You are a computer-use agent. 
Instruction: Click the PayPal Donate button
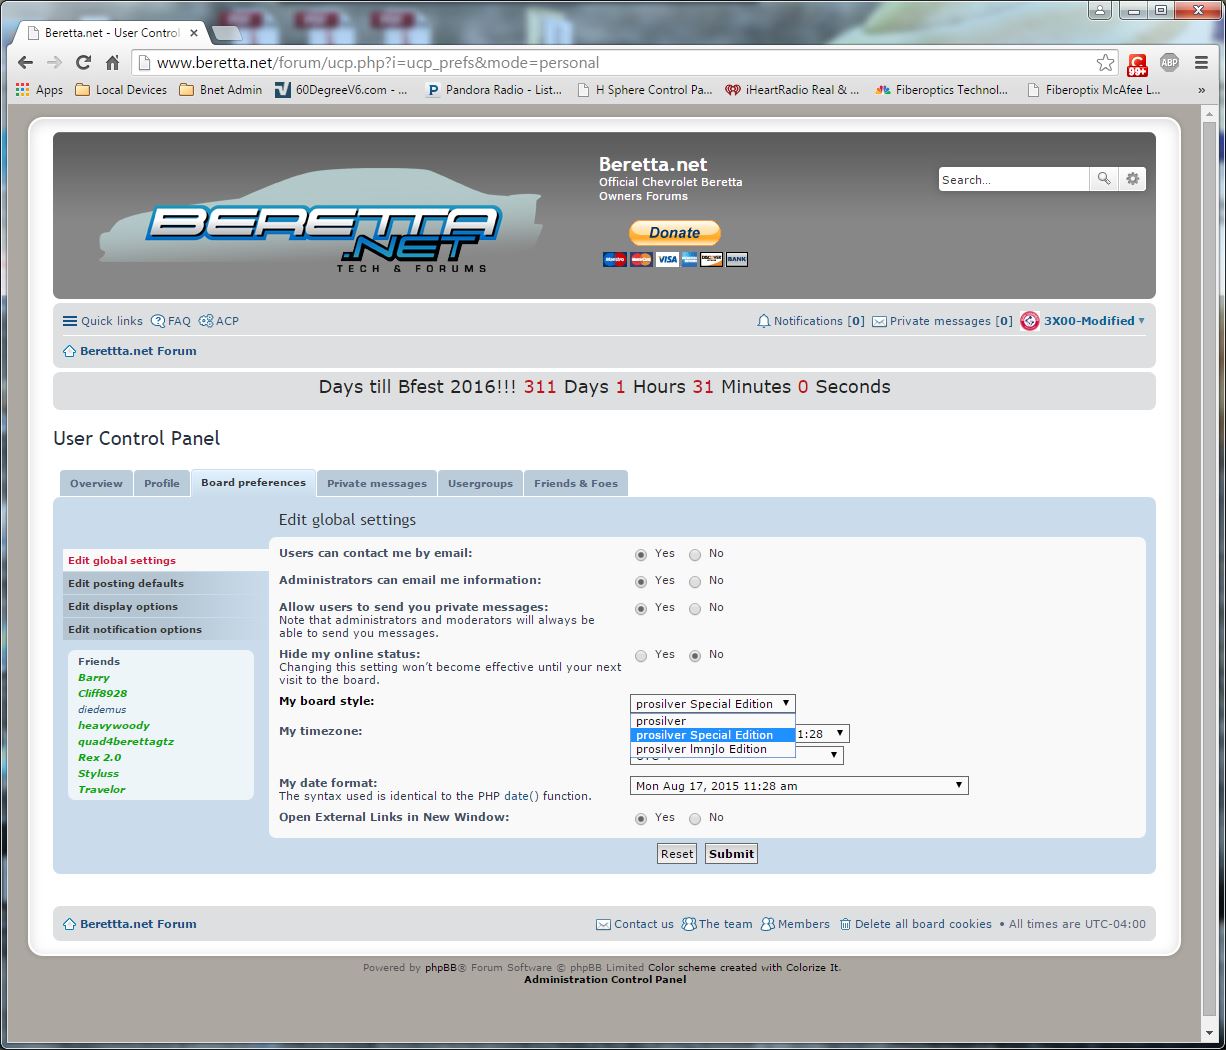[x=674, y=233]
